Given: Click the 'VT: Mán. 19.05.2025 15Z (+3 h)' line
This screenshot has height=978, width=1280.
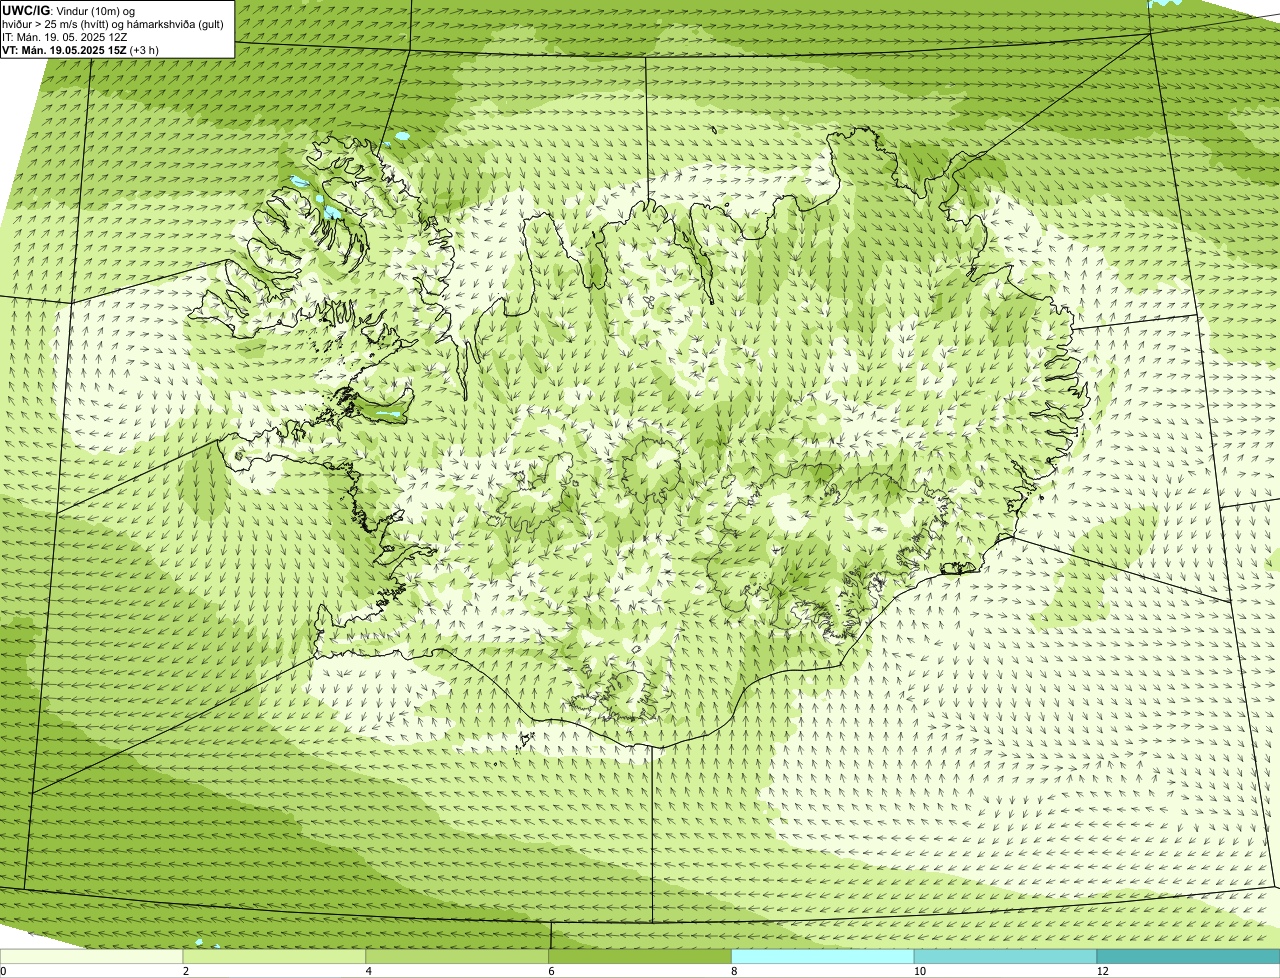Looking at the screenshot, I should 81,50.
